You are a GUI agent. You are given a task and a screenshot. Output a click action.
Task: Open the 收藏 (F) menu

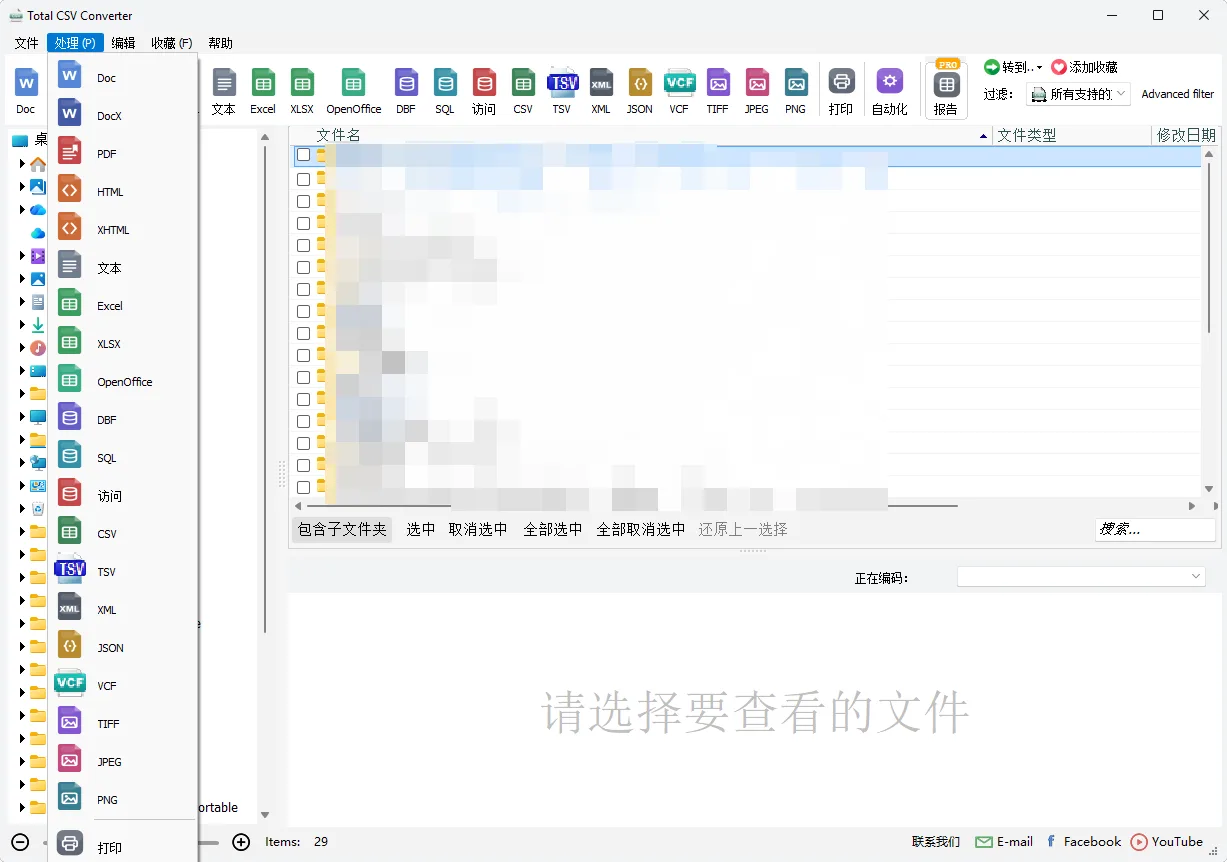171,43
